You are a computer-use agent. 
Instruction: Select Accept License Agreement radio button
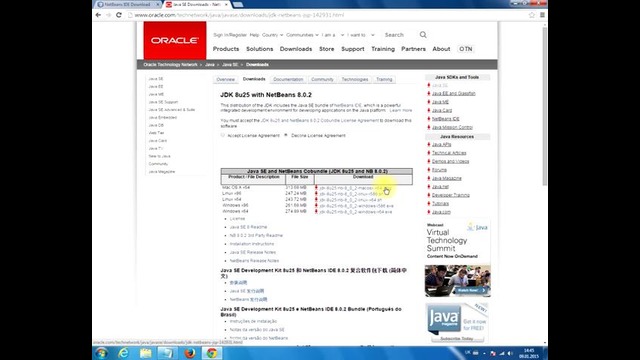(x=223, y=135)
